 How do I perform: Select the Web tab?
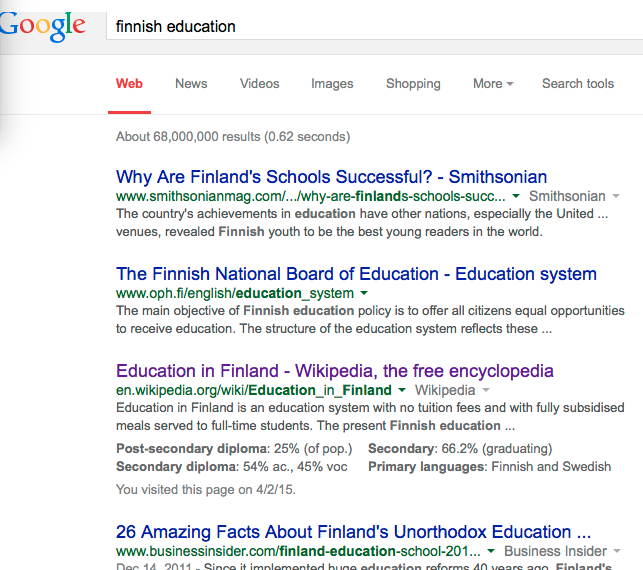click(x=129, y=84)
